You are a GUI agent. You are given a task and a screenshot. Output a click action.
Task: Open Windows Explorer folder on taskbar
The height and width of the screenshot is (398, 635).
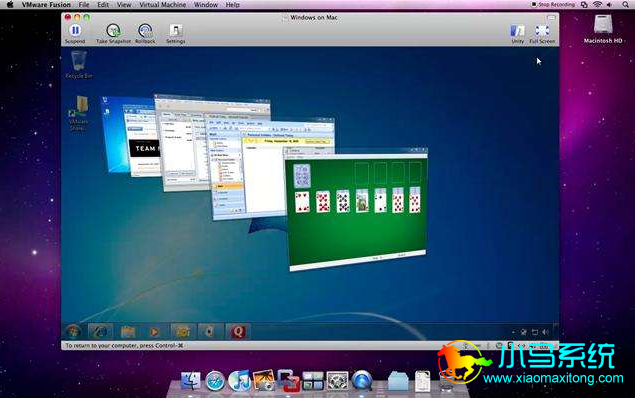point(128,332)
